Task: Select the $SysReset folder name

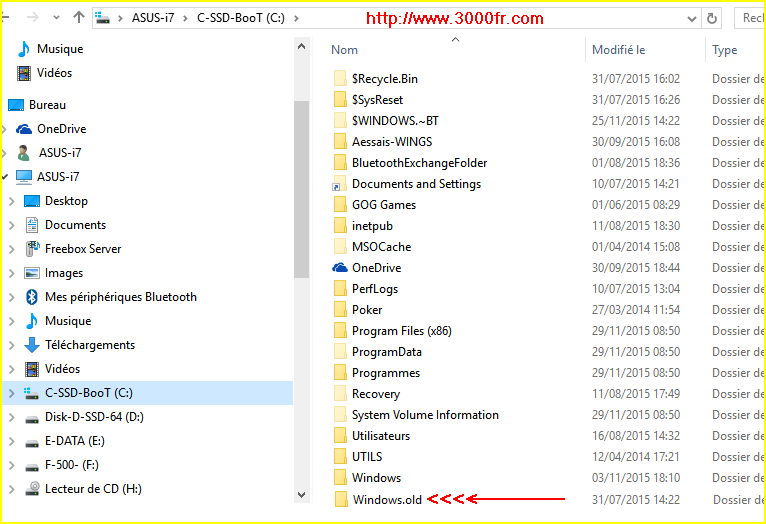Action: pyautogui.click(x=377, y=100)
